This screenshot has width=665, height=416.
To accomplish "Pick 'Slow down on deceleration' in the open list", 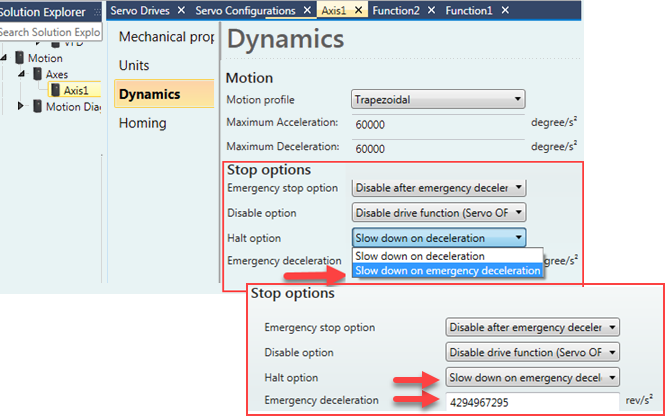I will click(420, 256).
